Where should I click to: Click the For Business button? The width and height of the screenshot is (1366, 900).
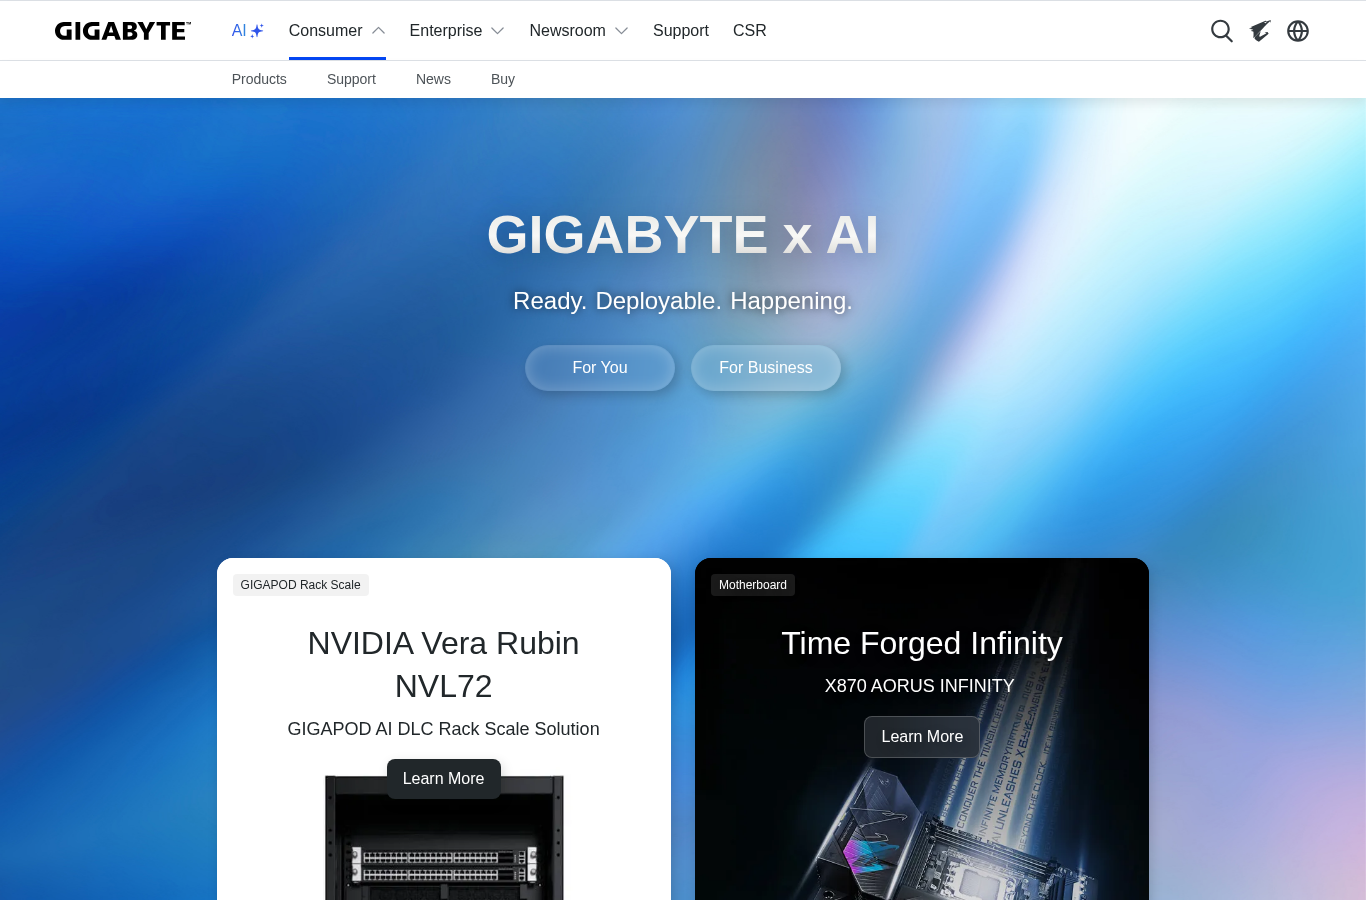coord(766,368)
